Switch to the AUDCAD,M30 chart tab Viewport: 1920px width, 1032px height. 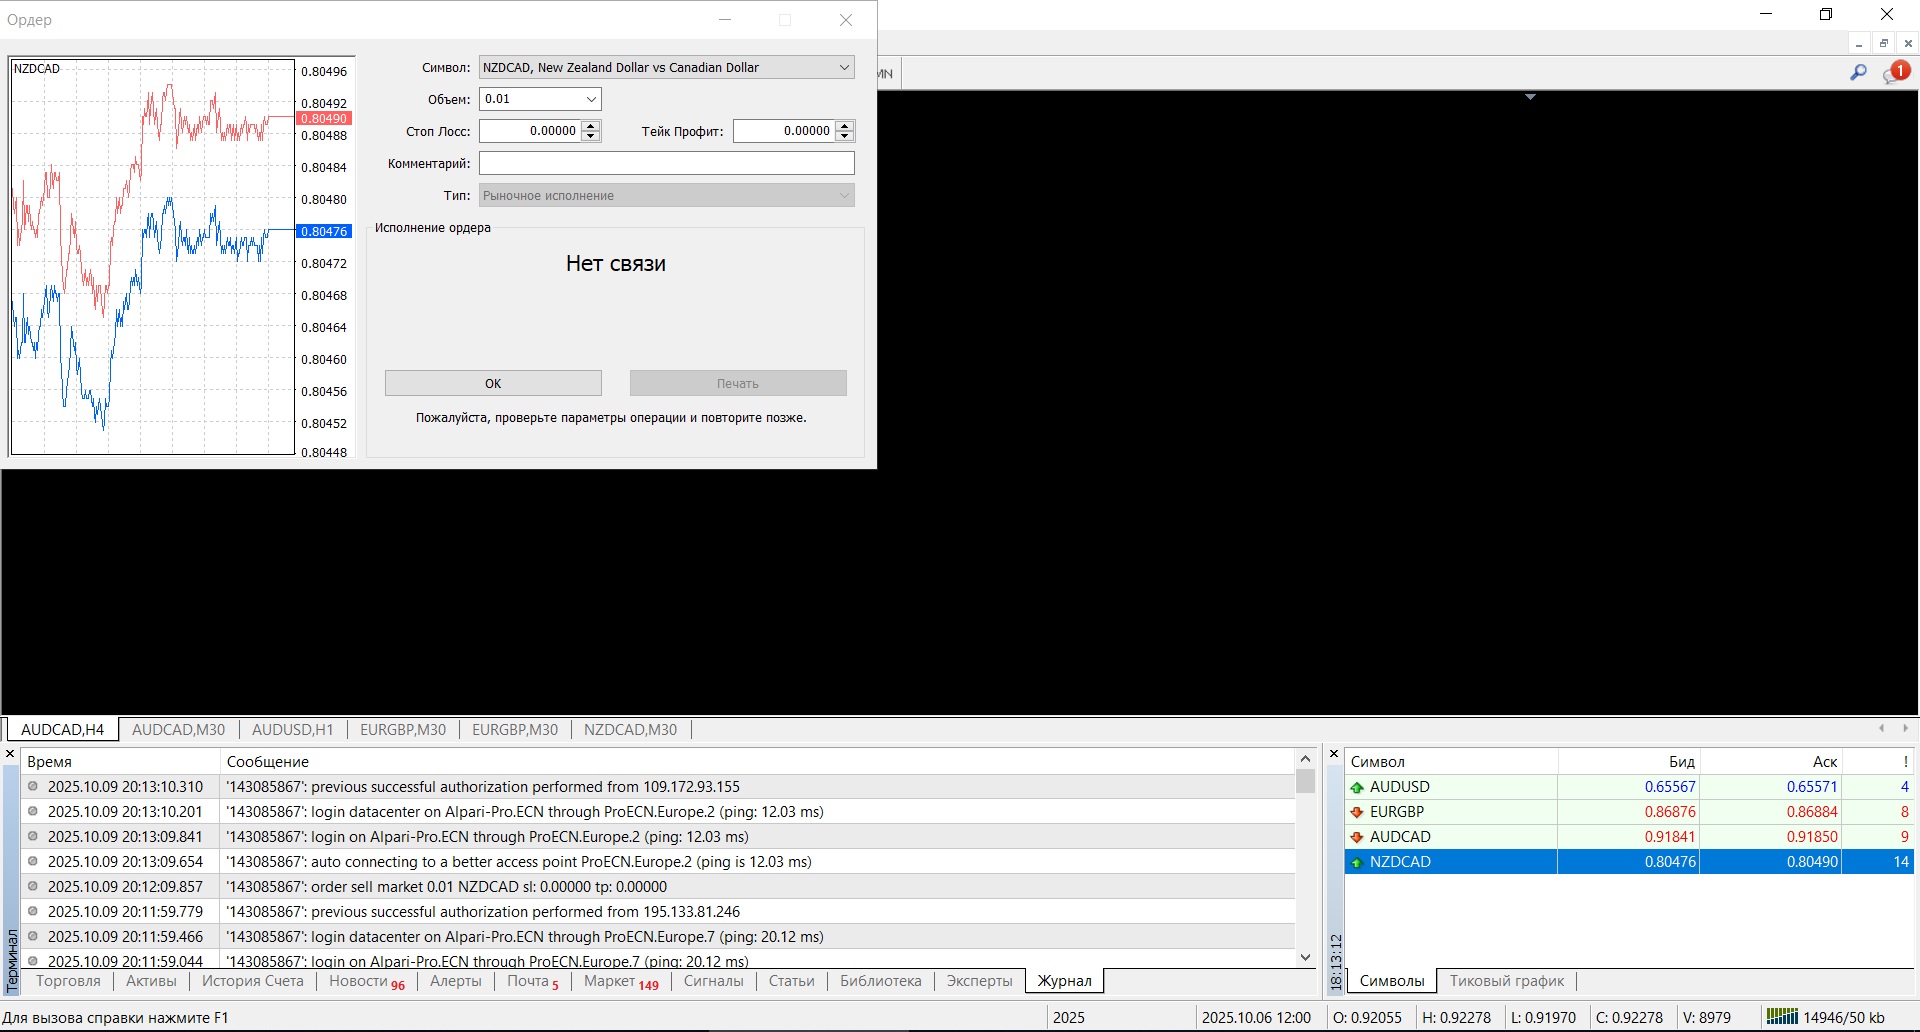click(x=179, y=730)
